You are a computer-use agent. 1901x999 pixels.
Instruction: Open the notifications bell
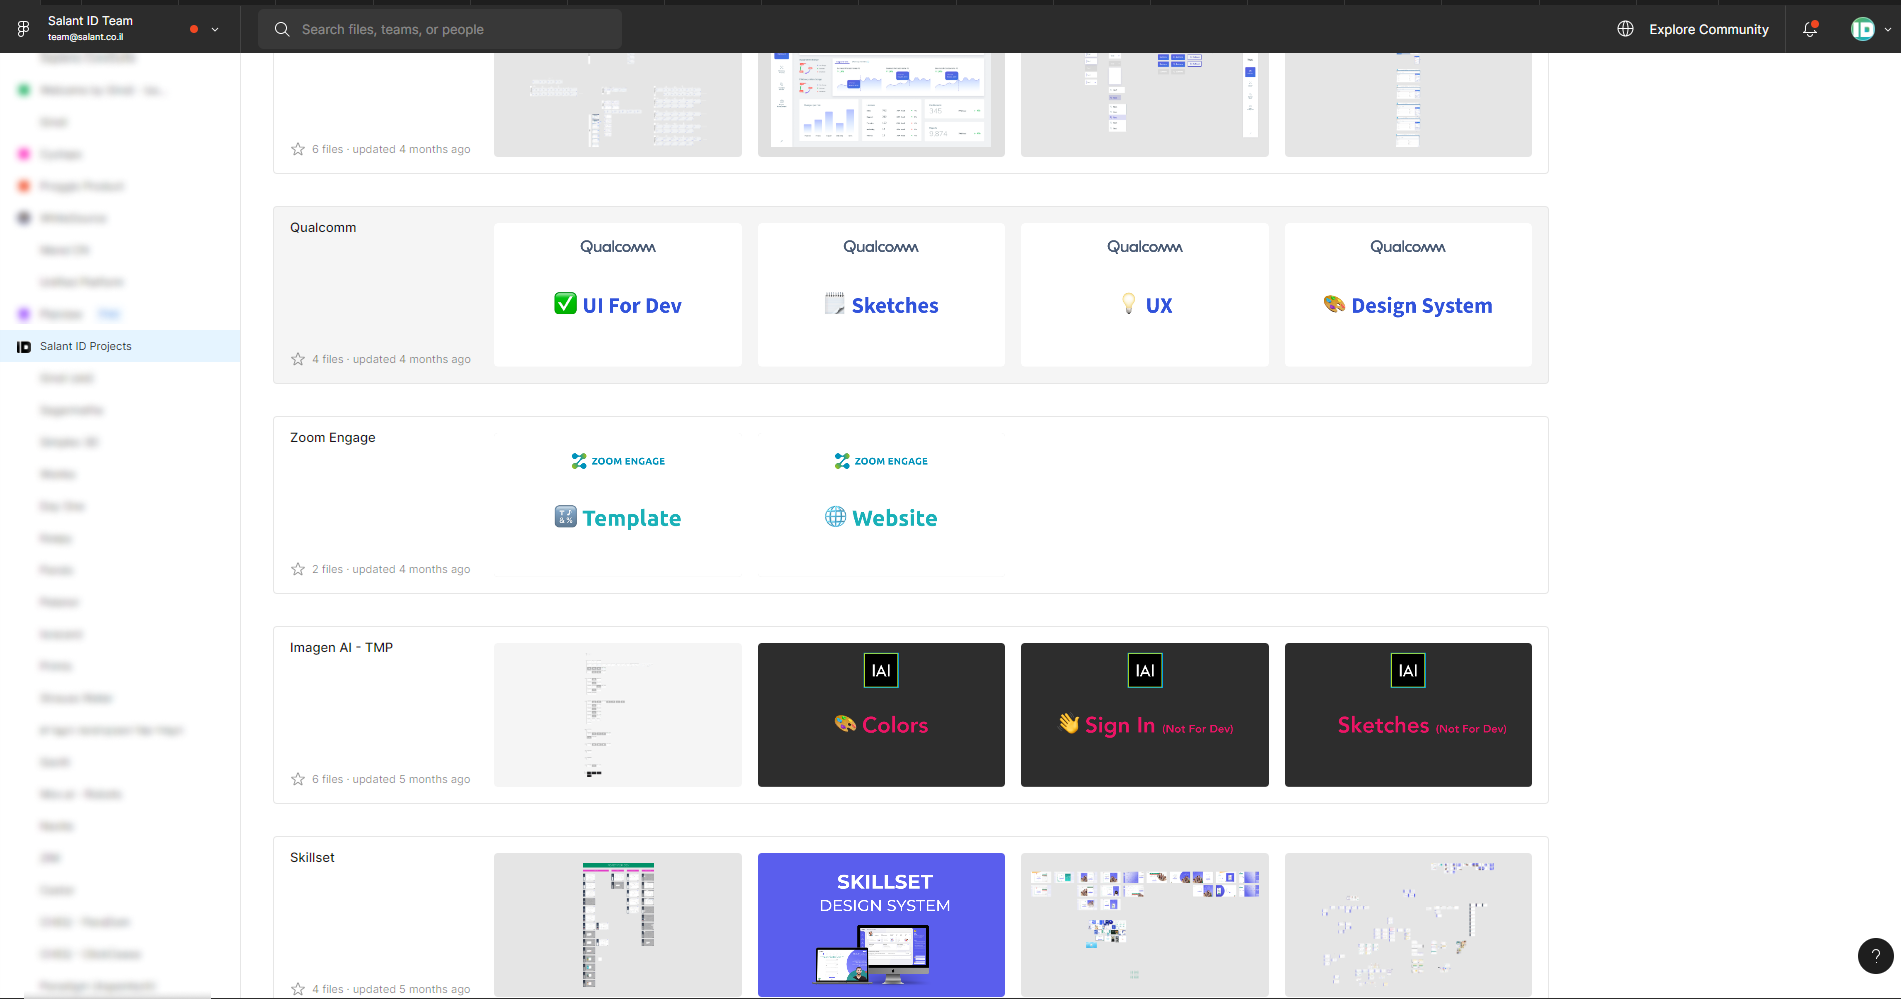pyautogui.click(x=1810, y=29)
